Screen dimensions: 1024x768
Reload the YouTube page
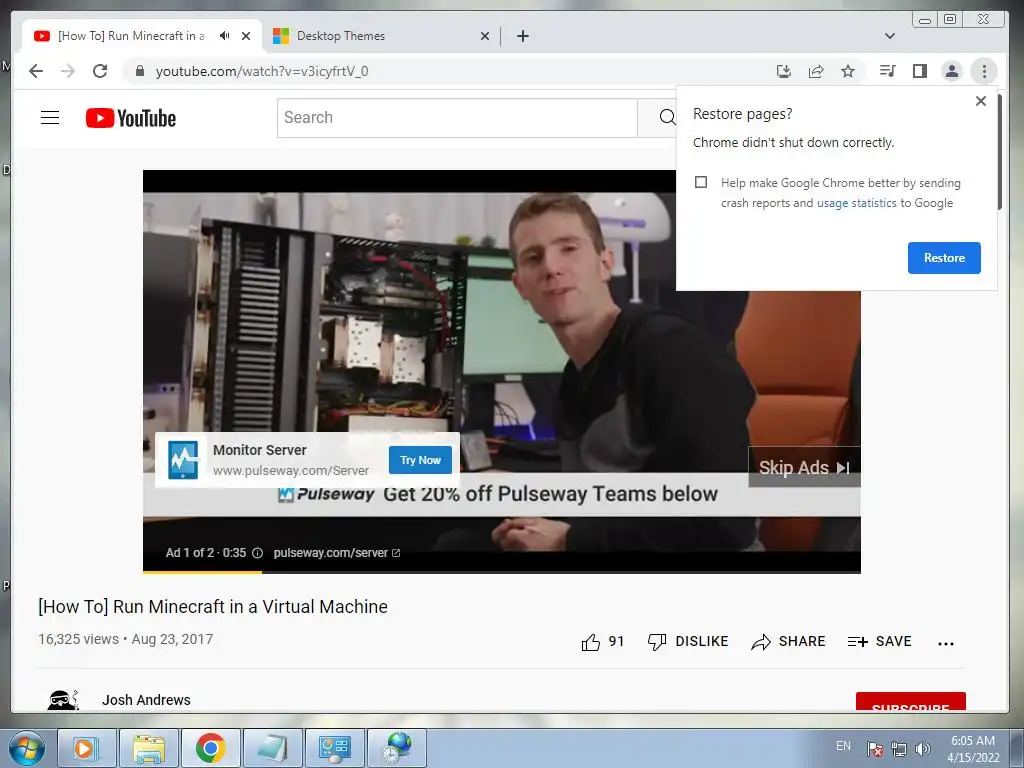coord(100,71)
